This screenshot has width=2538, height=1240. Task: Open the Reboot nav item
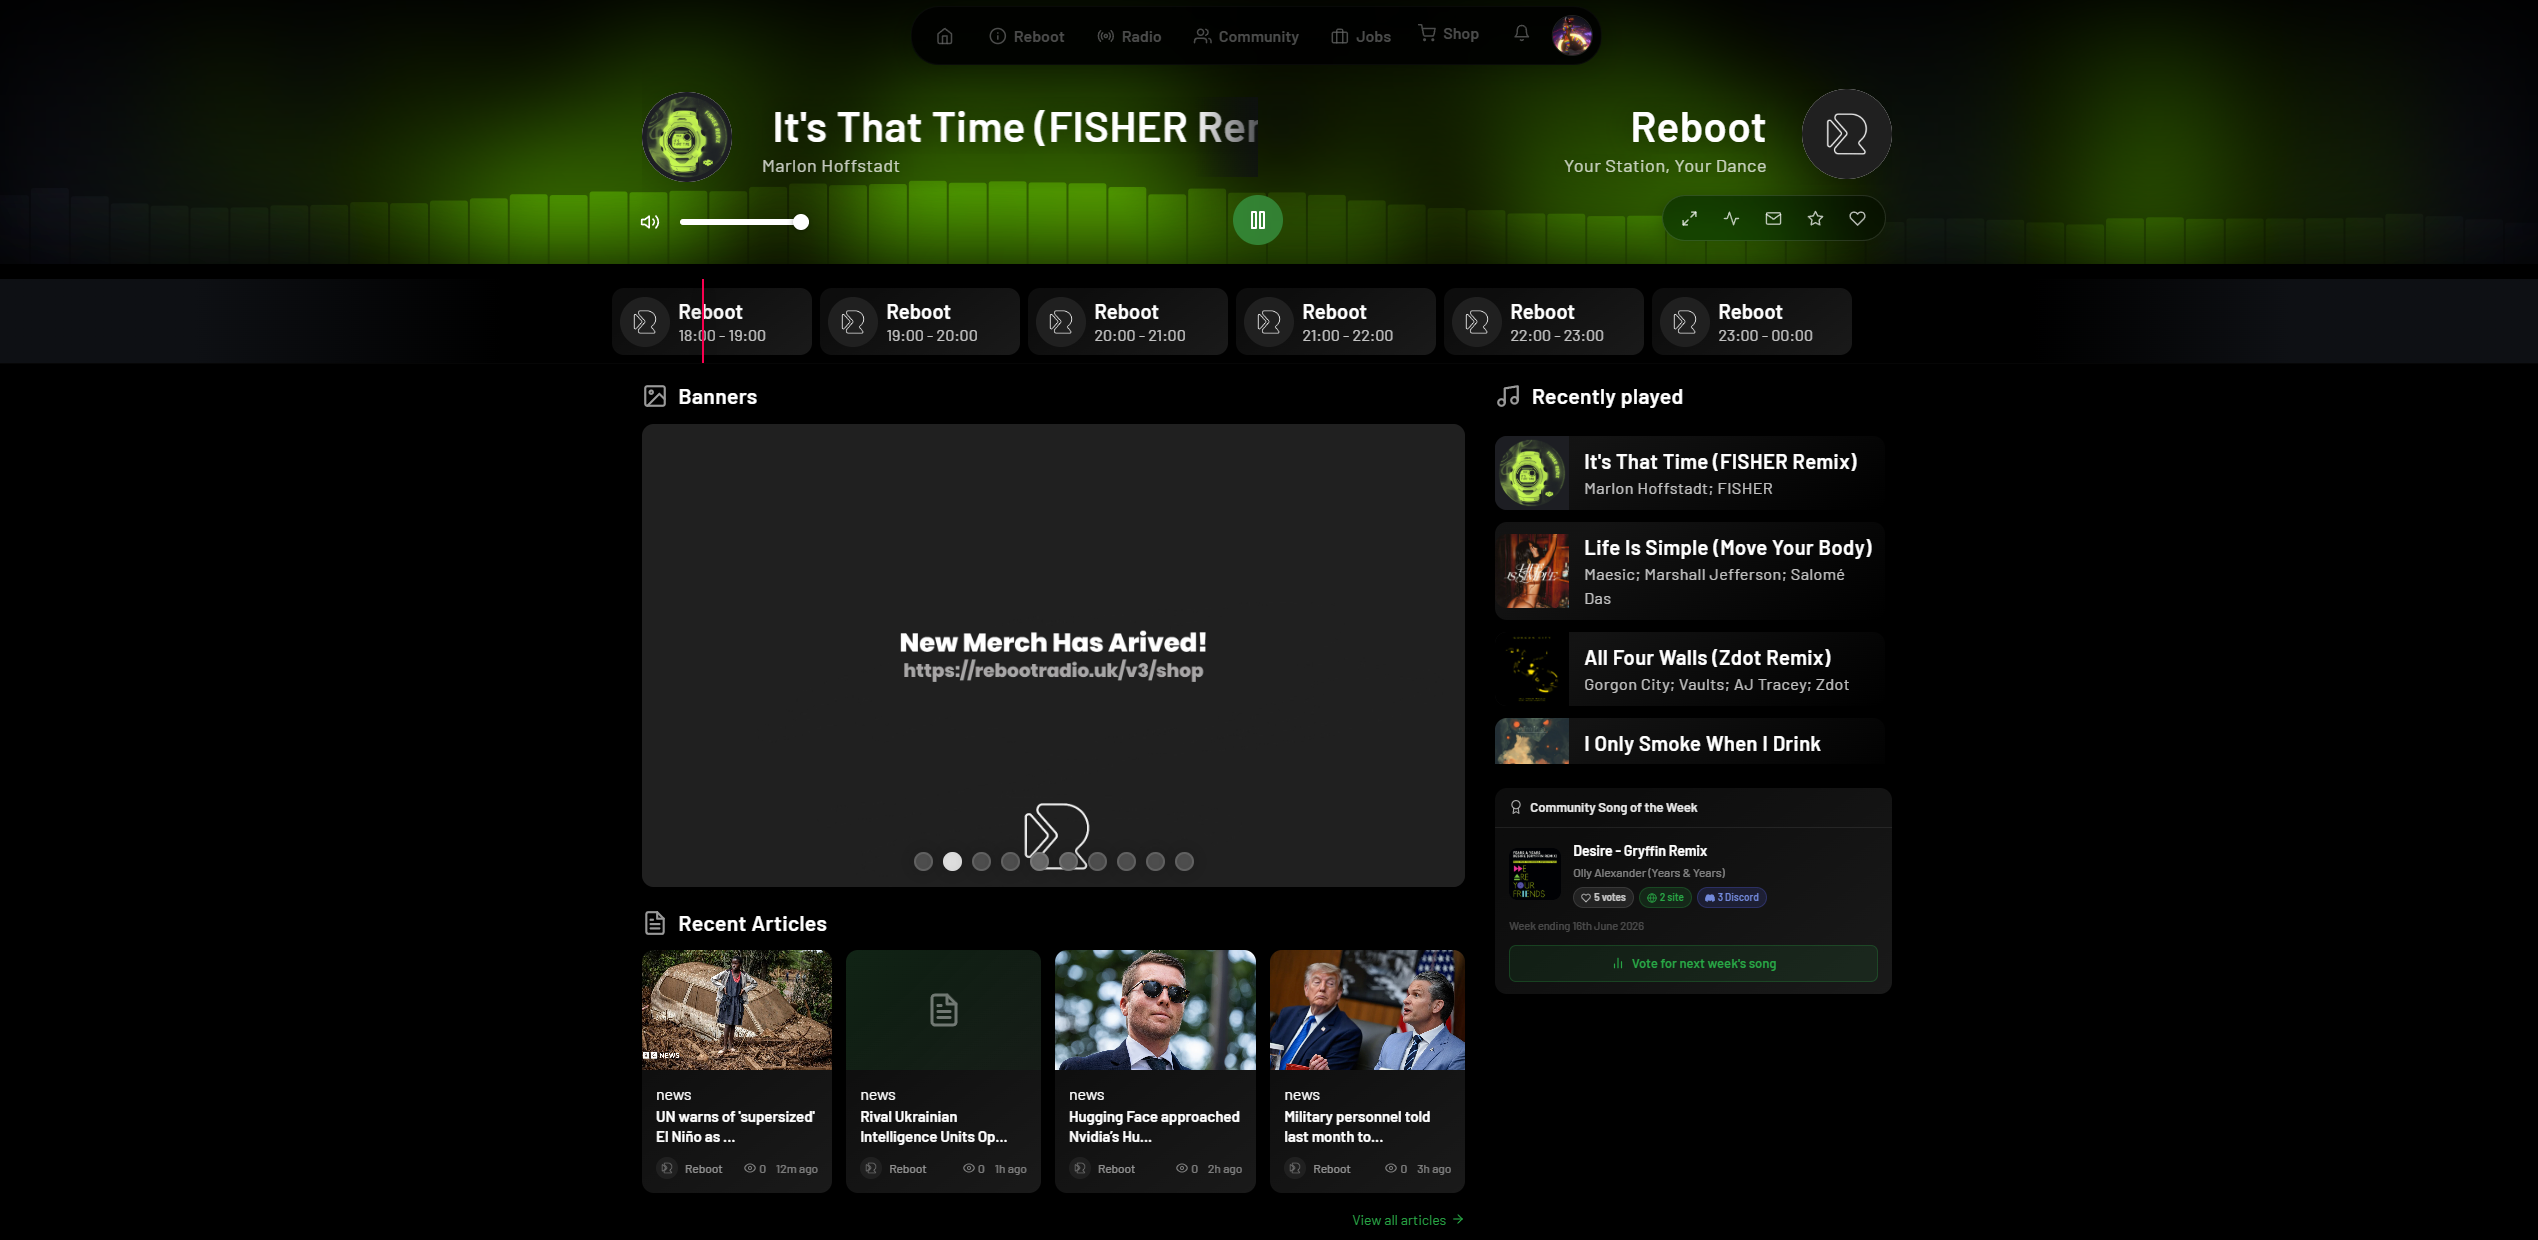point(1026,36)
